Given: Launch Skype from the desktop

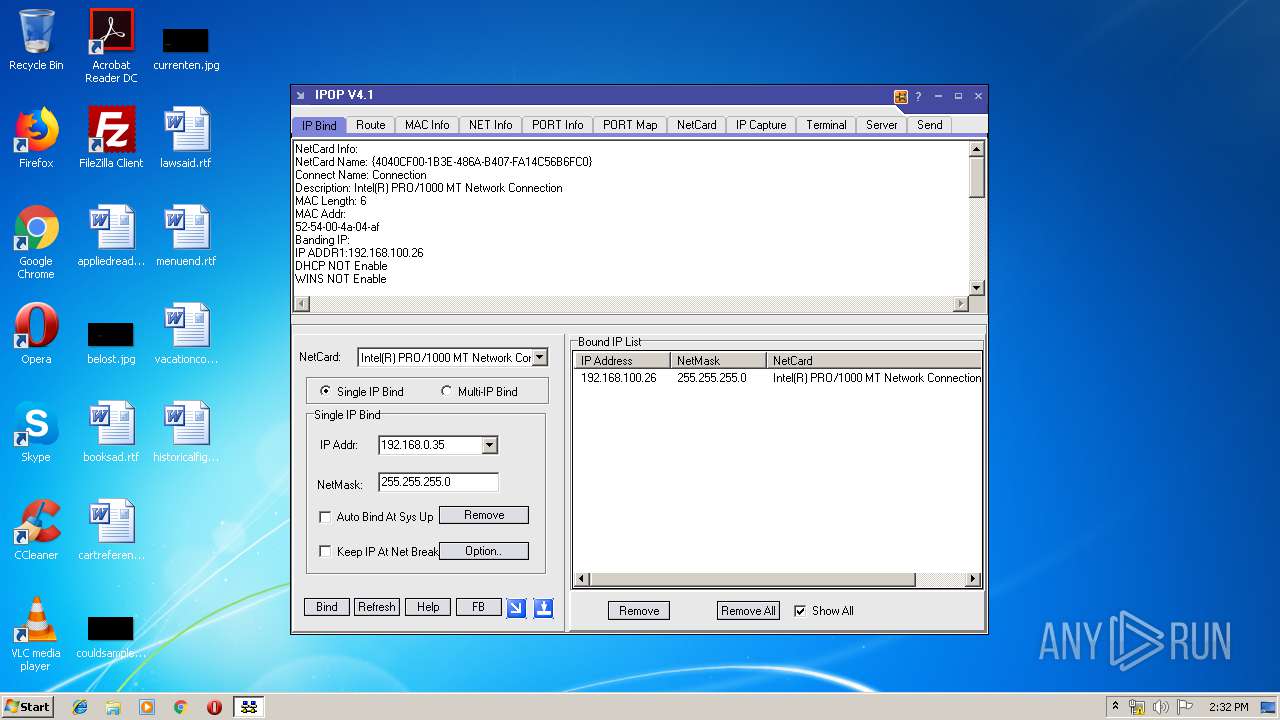Looking at the screenshot, I should (36, 432).
